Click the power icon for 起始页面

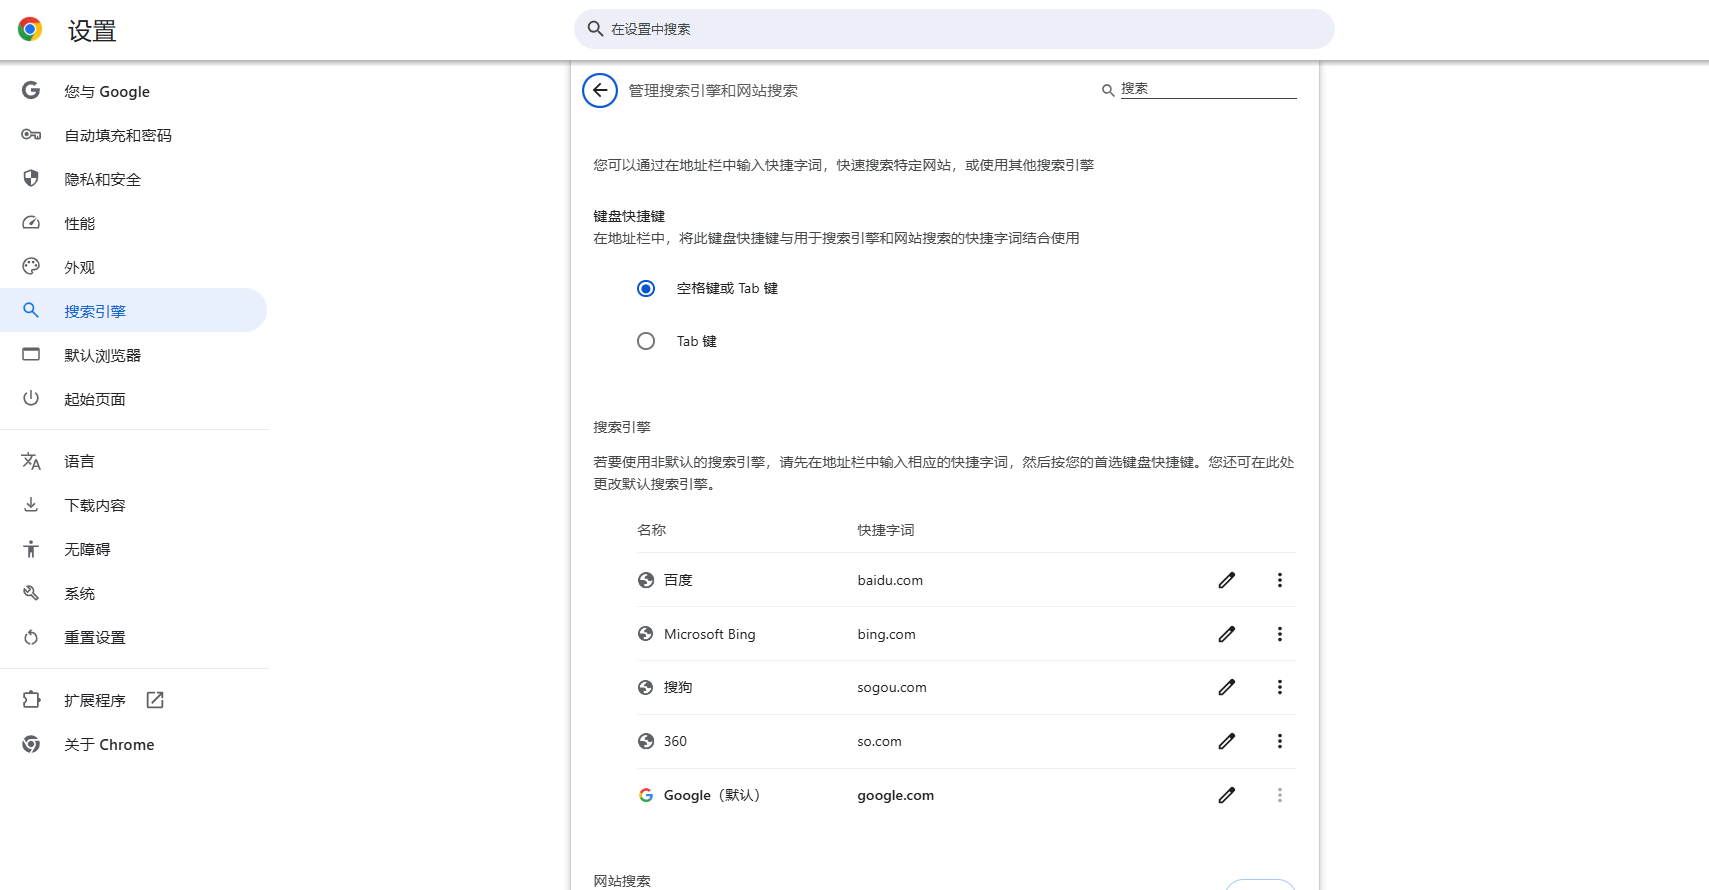(x=31, y=398)
